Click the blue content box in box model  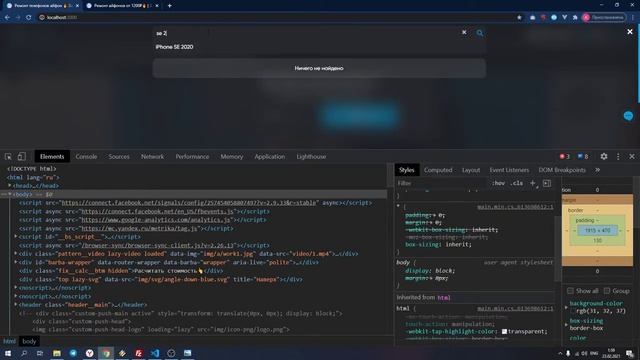coord(597,231)
